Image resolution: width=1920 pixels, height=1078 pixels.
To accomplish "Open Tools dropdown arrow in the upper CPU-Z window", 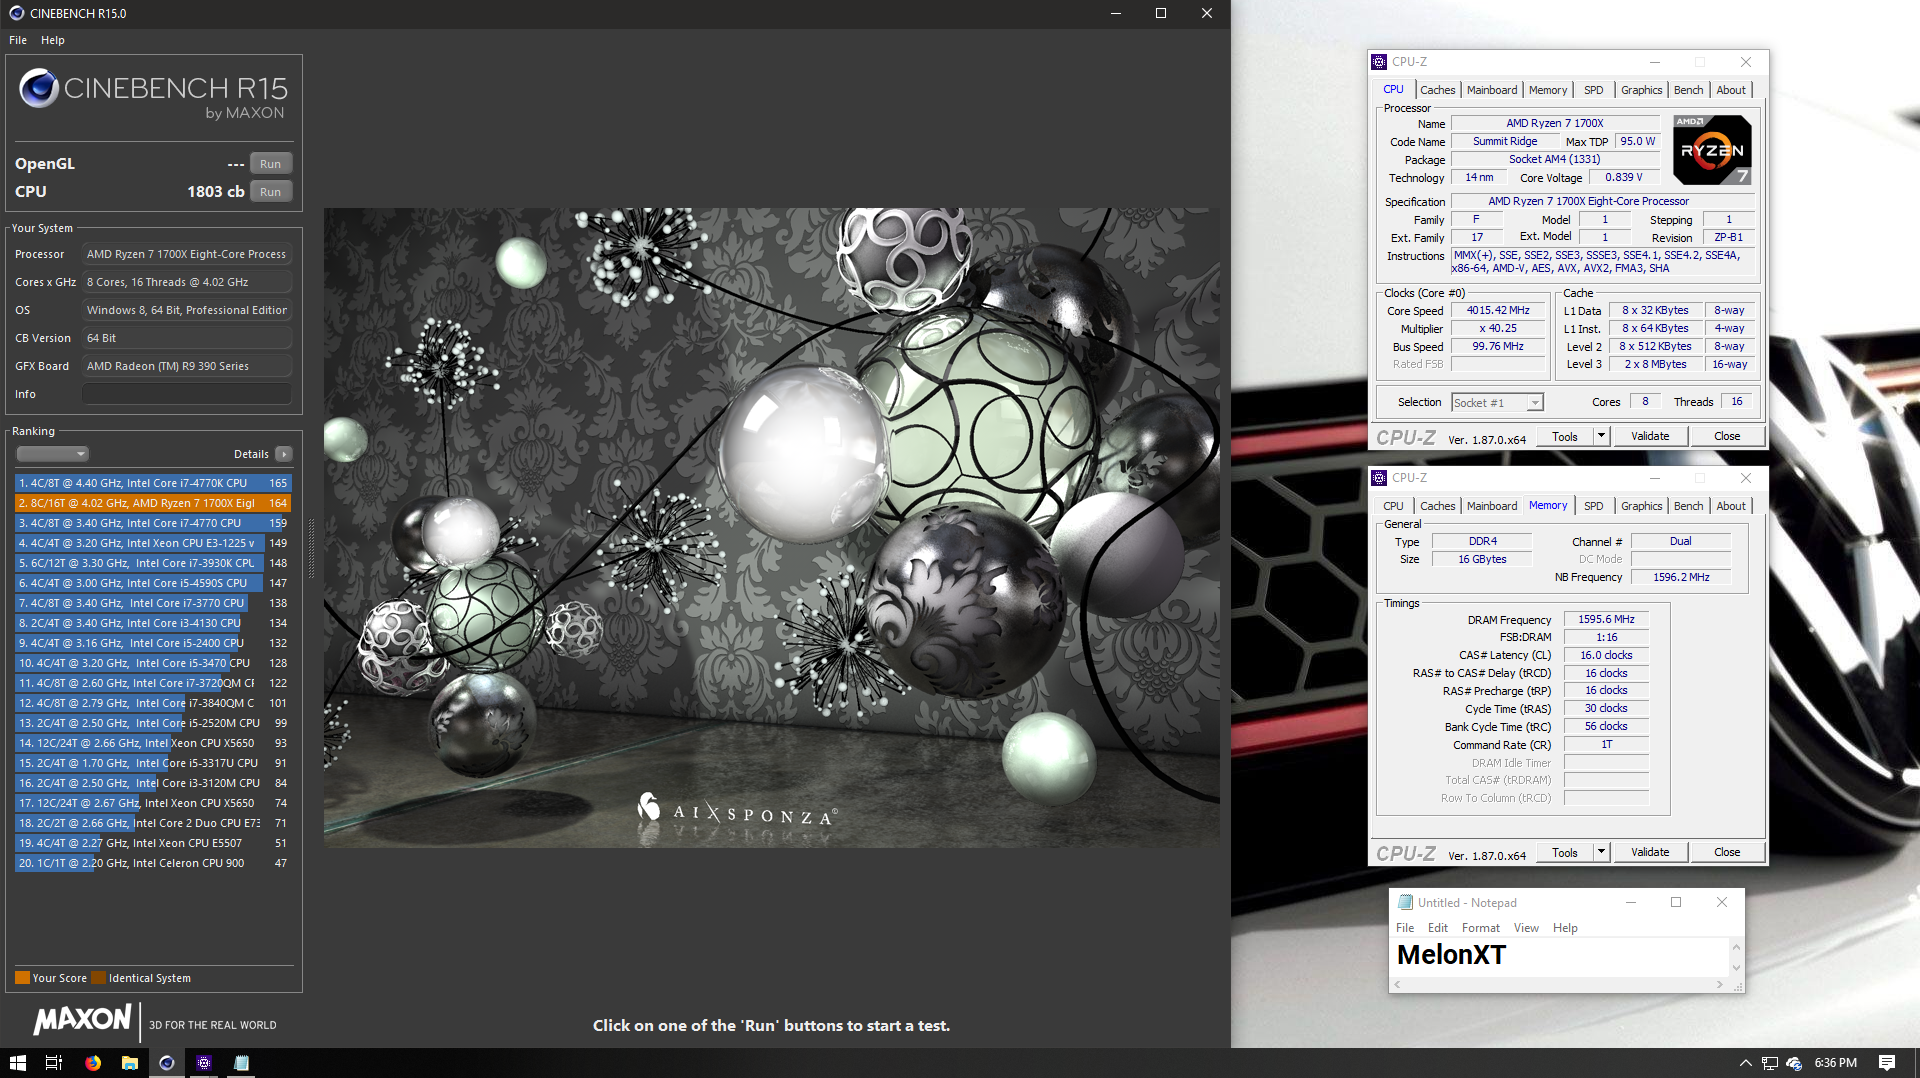I will pos(1601,437).
